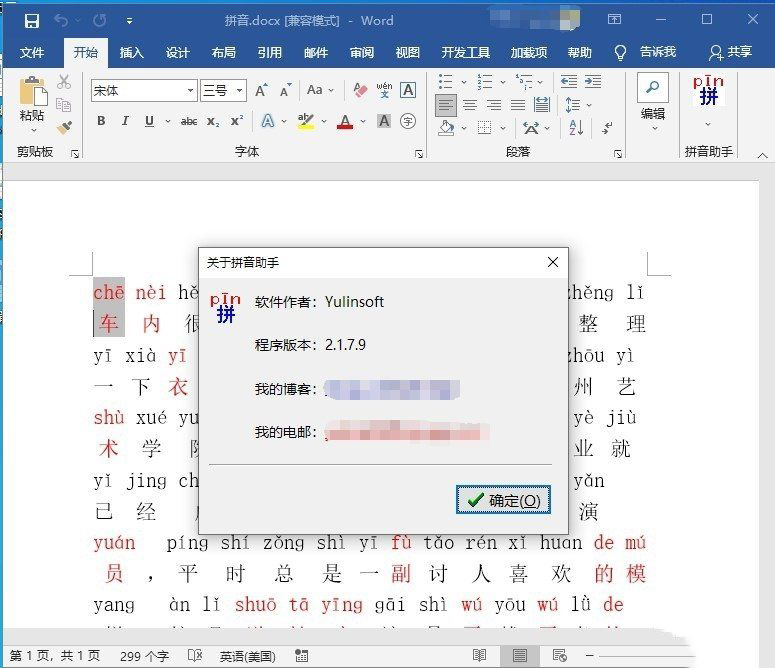
Task: Click the character border A icon
Action: point(408,90)
